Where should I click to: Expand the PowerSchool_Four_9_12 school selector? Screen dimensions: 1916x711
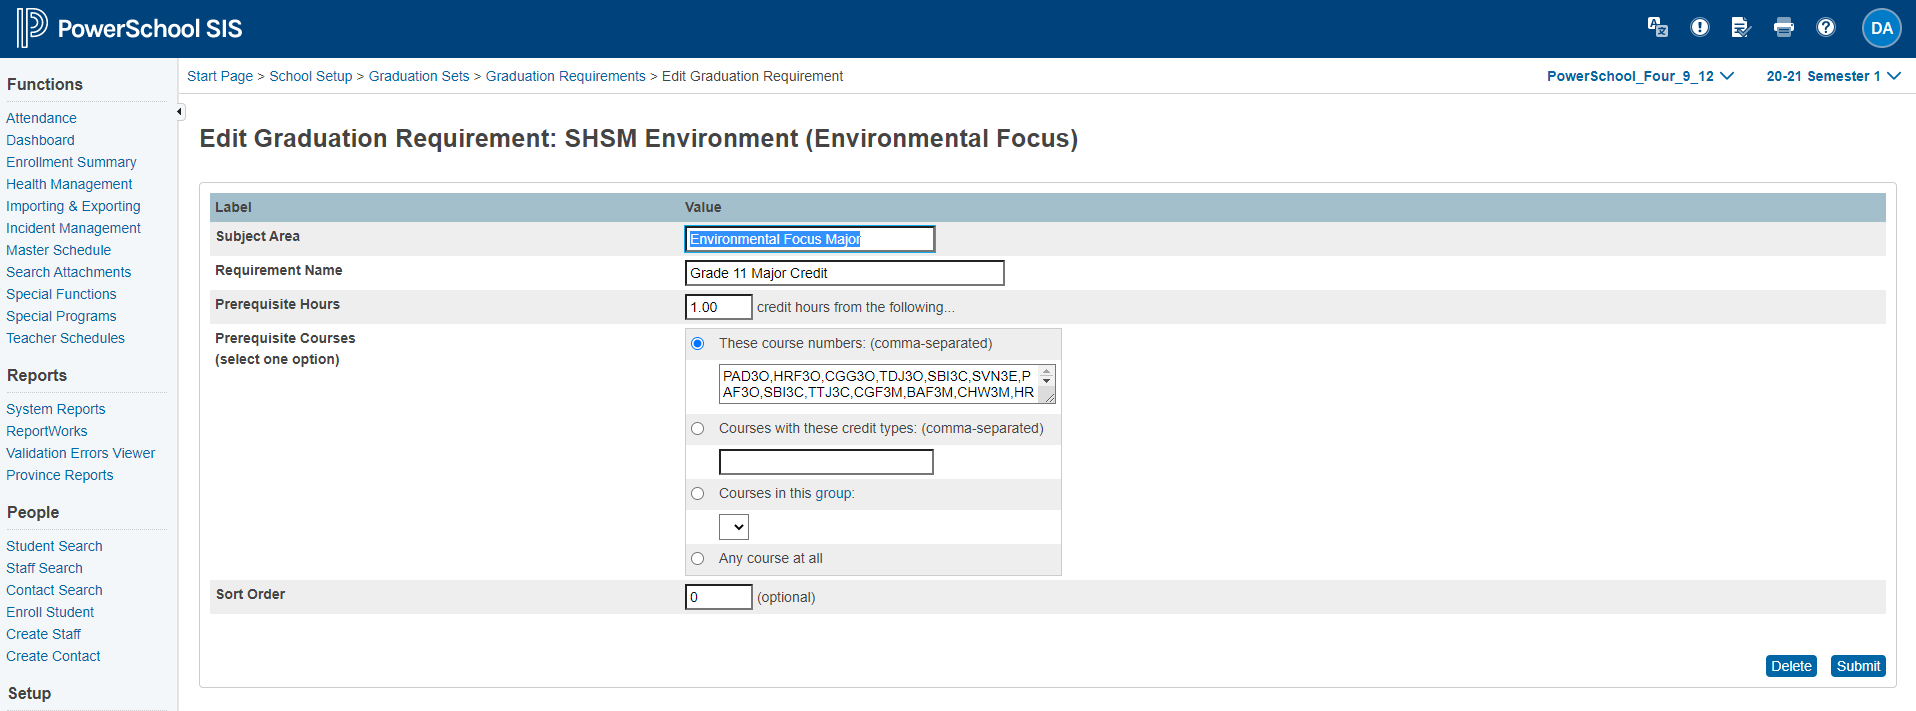point(1640,76)
